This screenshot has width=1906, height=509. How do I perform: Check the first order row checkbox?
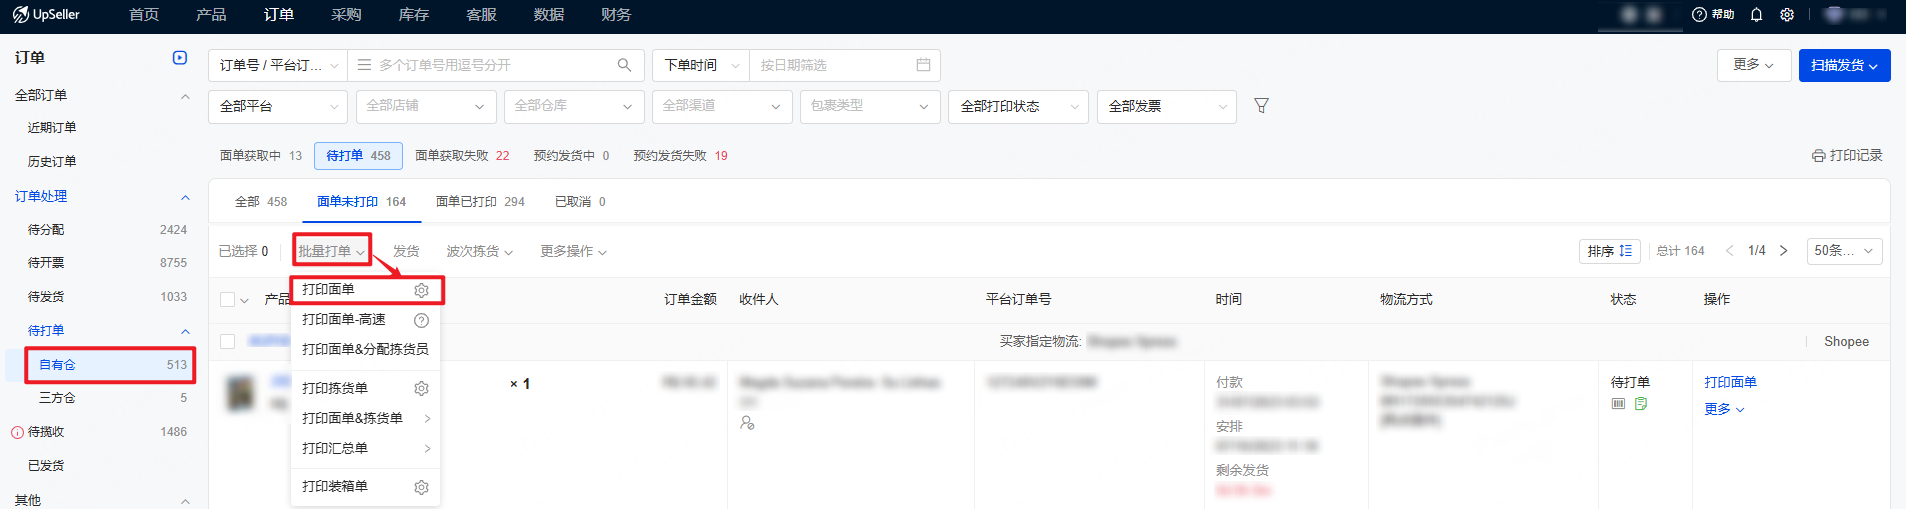(x=228, y=342)
